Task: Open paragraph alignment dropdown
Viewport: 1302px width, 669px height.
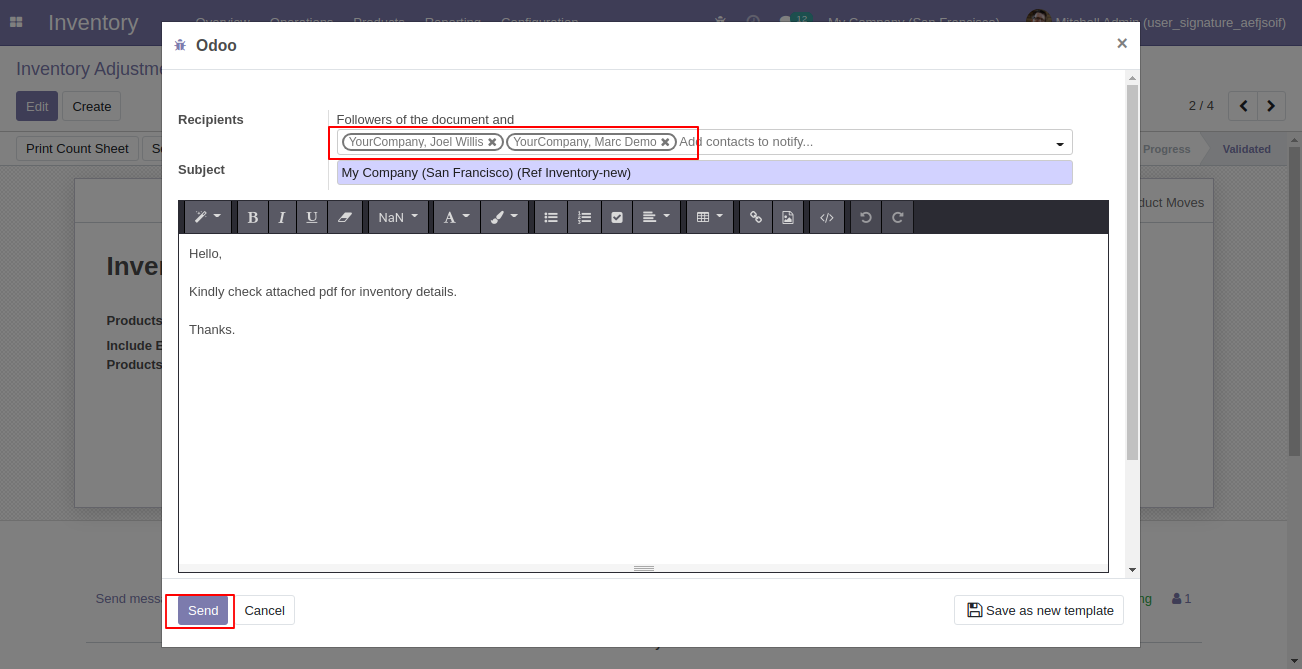Action: [x=656, y=217]
